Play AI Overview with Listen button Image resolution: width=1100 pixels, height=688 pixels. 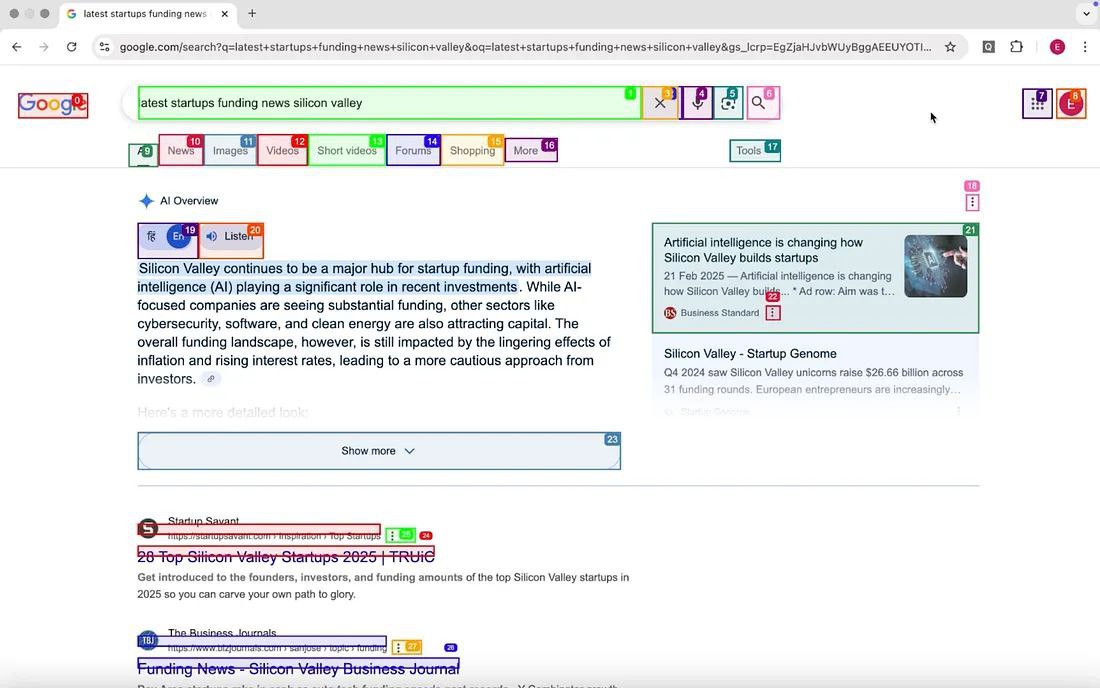click(x=231, y=237)
